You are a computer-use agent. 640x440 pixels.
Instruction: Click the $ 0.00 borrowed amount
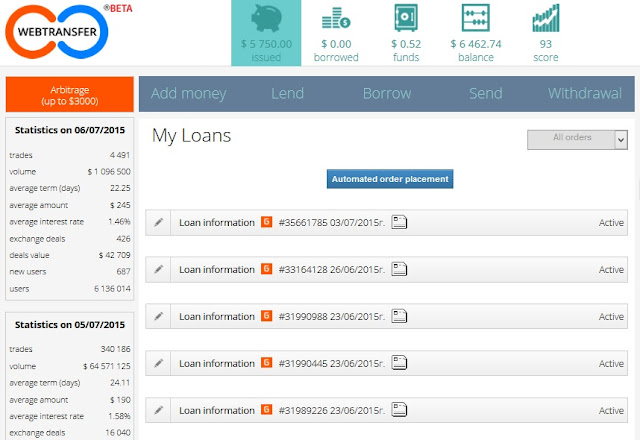pyautogui.click(x=336, y=44)
